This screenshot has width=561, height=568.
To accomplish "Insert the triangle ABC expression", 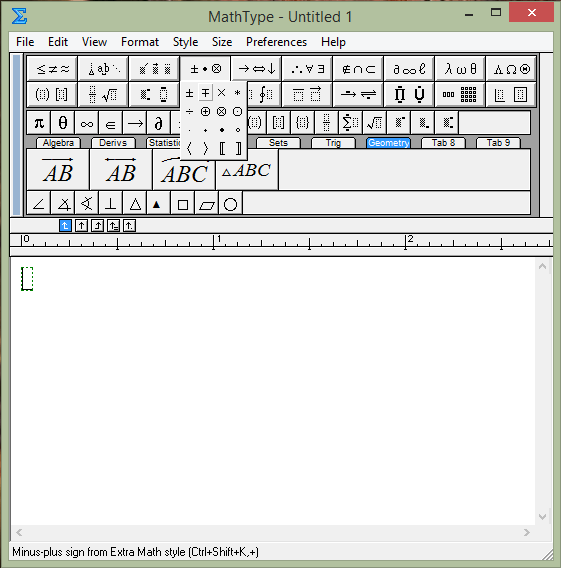I will point(247,170).
